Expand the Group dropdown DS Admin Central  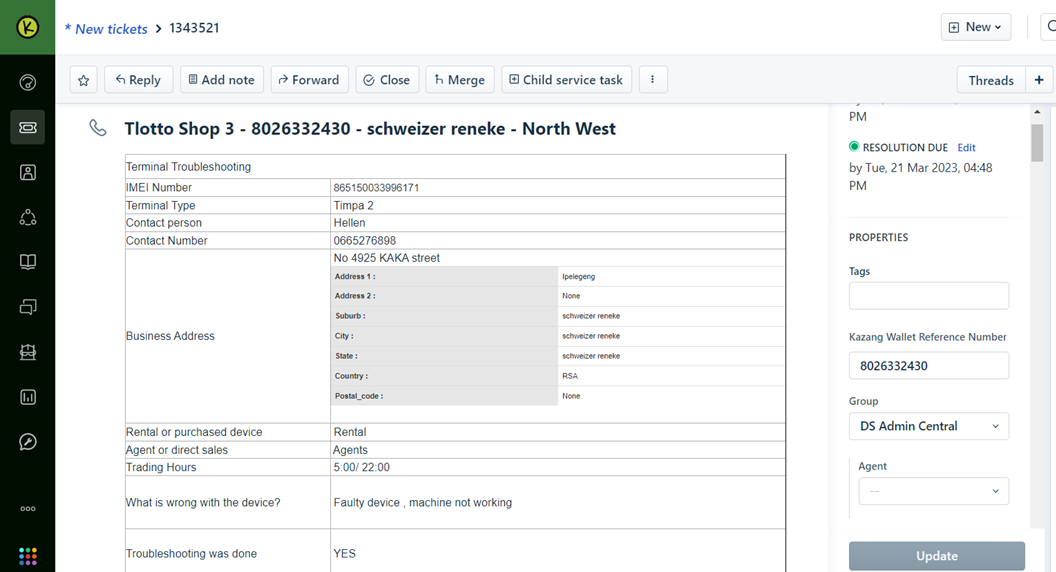click(x=929, y=426)
